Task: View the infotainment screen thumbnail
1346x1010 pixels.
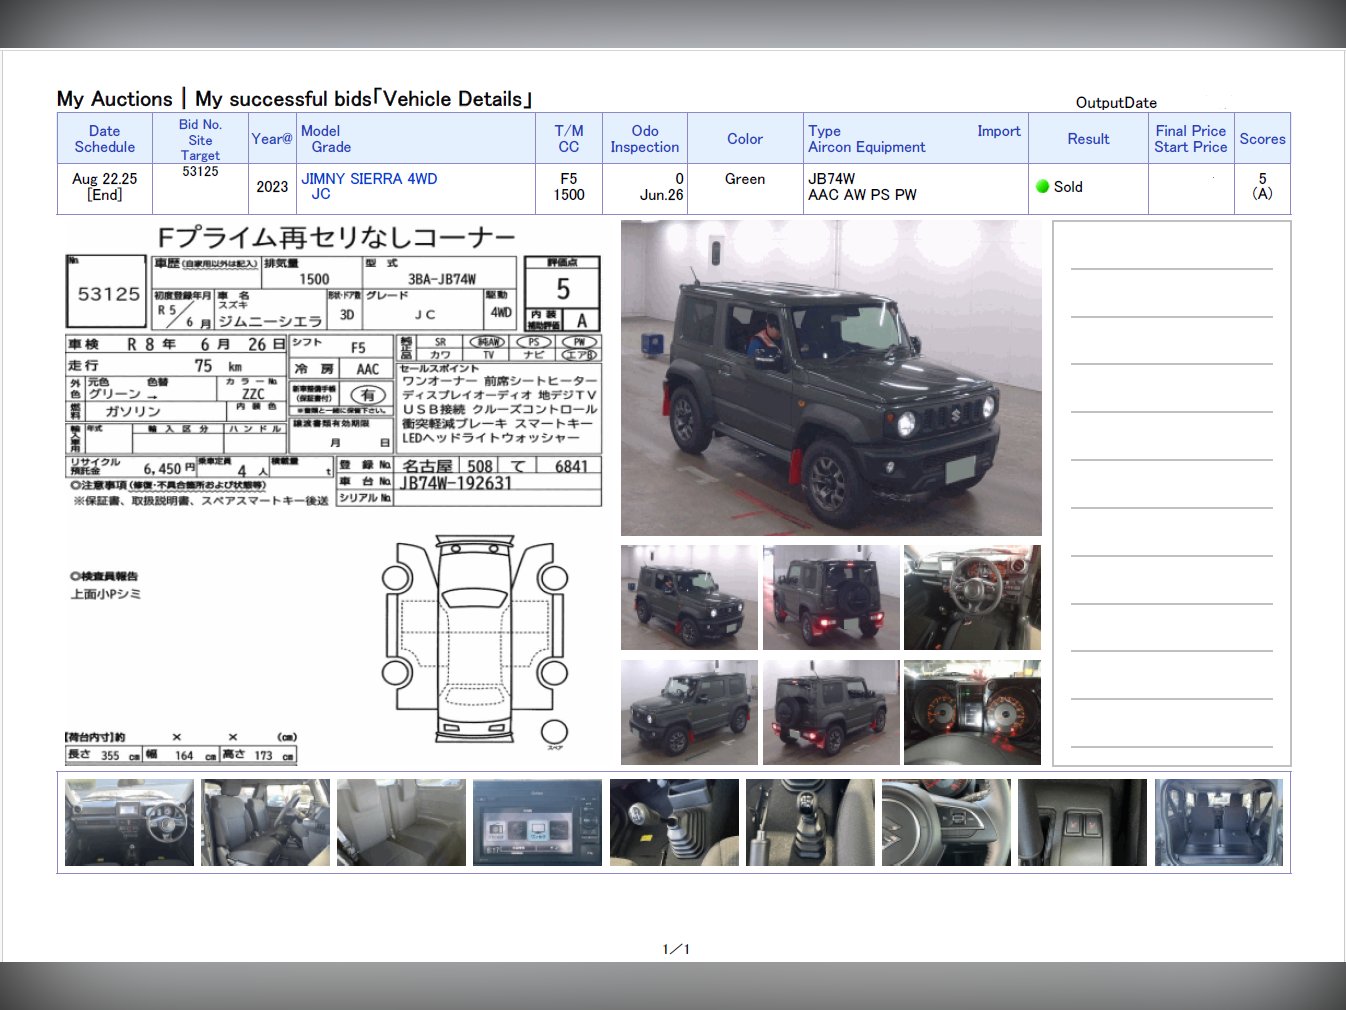Action: pos(537,822)
